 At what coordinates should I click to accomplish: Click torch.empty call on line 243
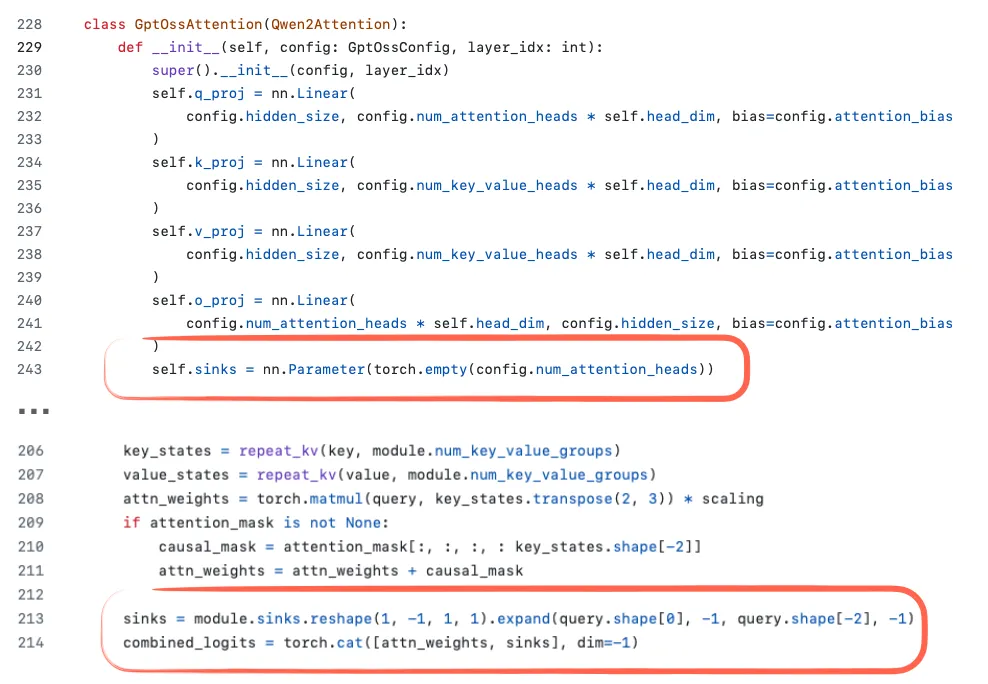coord(420,369)
